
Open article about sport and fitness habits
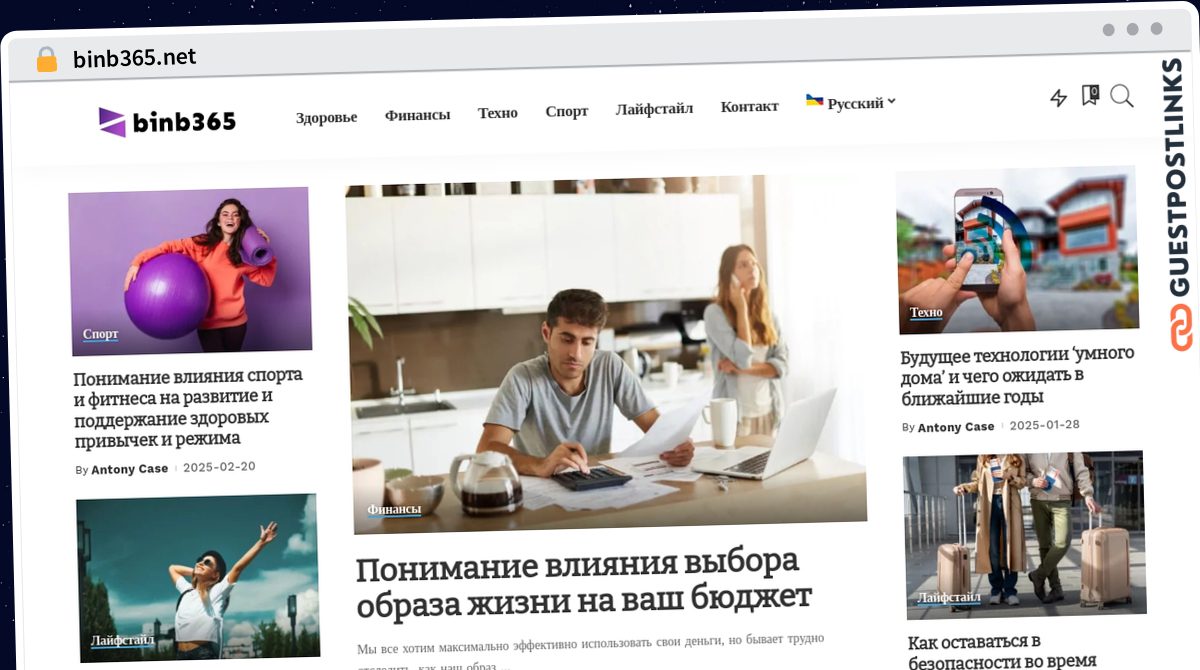(x=188, y=408)
